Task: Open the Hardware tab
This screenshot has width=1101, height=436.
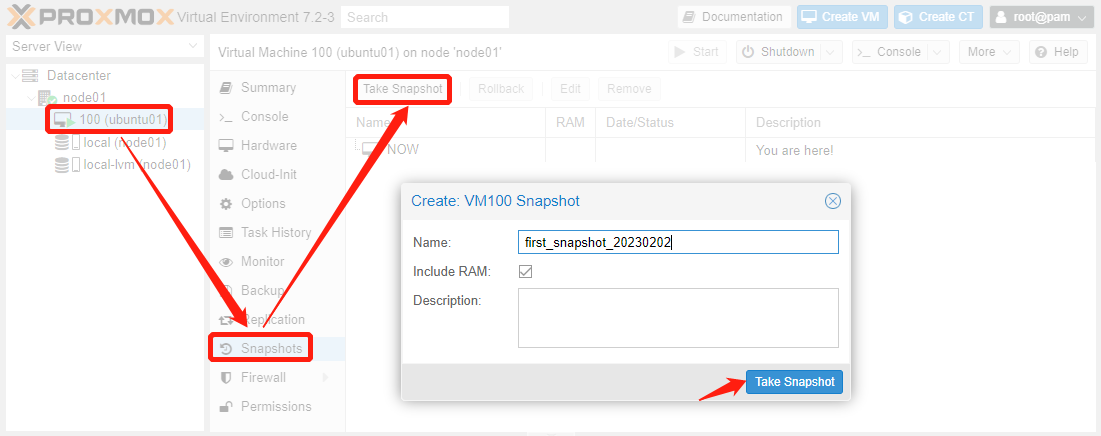Action: click(x=277, y=146)
